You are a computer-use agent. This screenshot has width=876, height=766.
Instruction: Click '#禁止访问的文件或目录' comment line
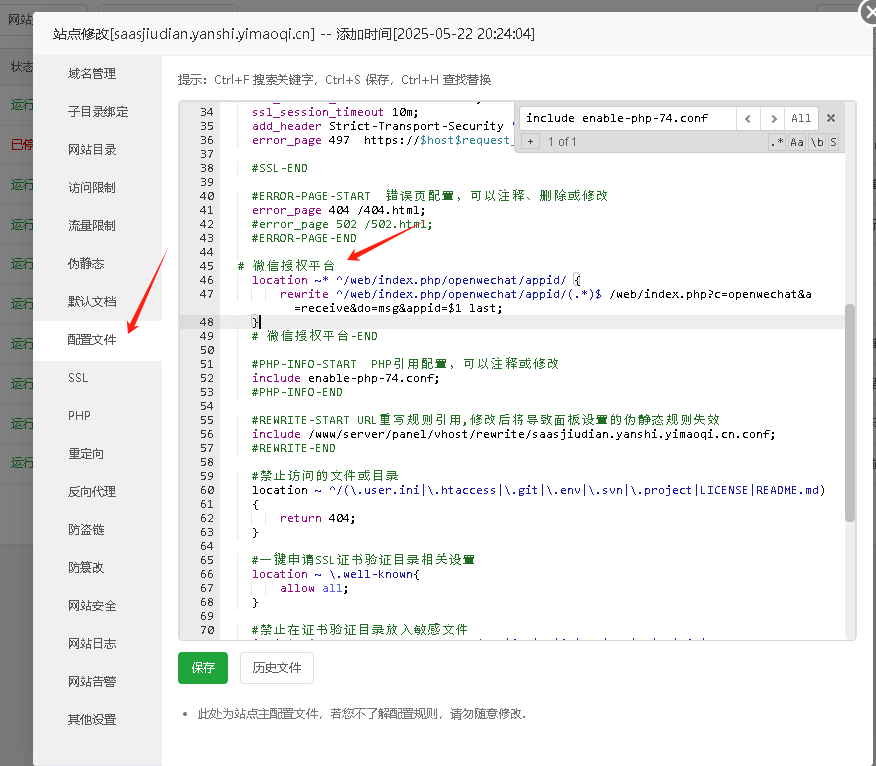[x=325, y=476]
